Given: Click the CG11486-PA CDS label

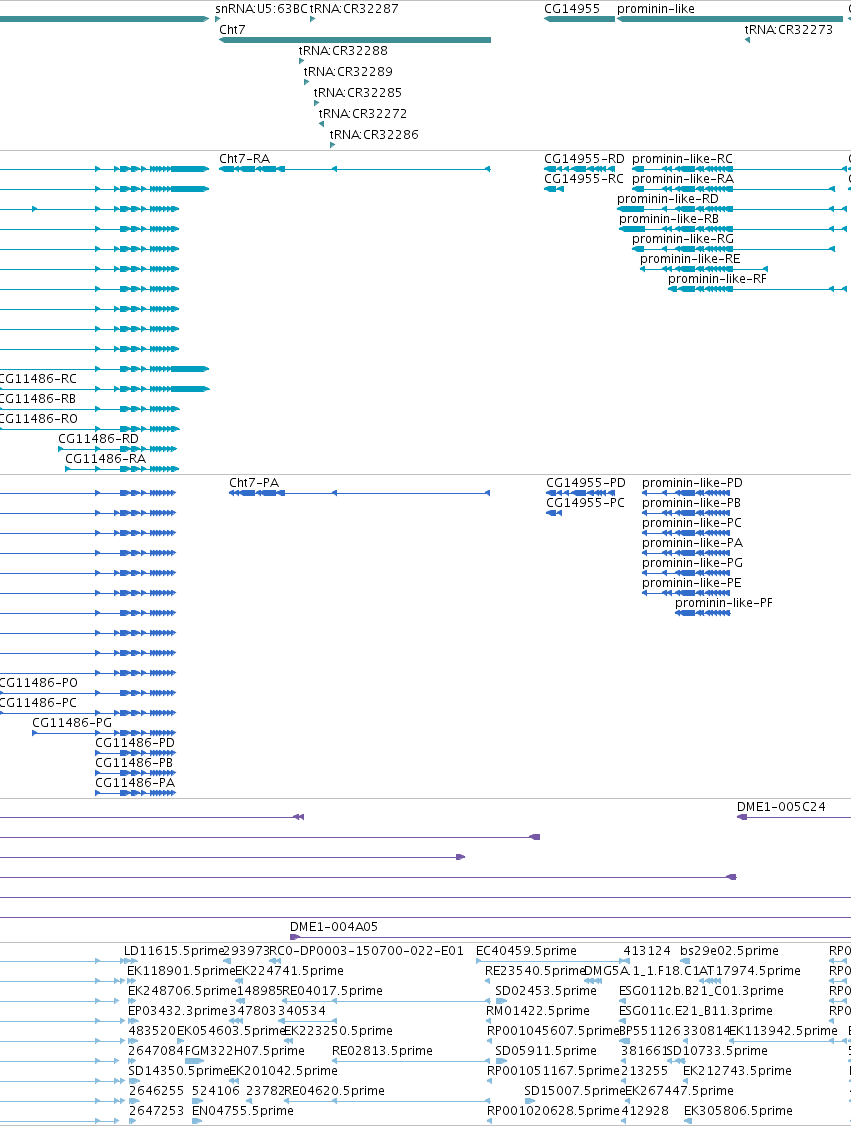Looking at the screenshot, I should point(135,783).
